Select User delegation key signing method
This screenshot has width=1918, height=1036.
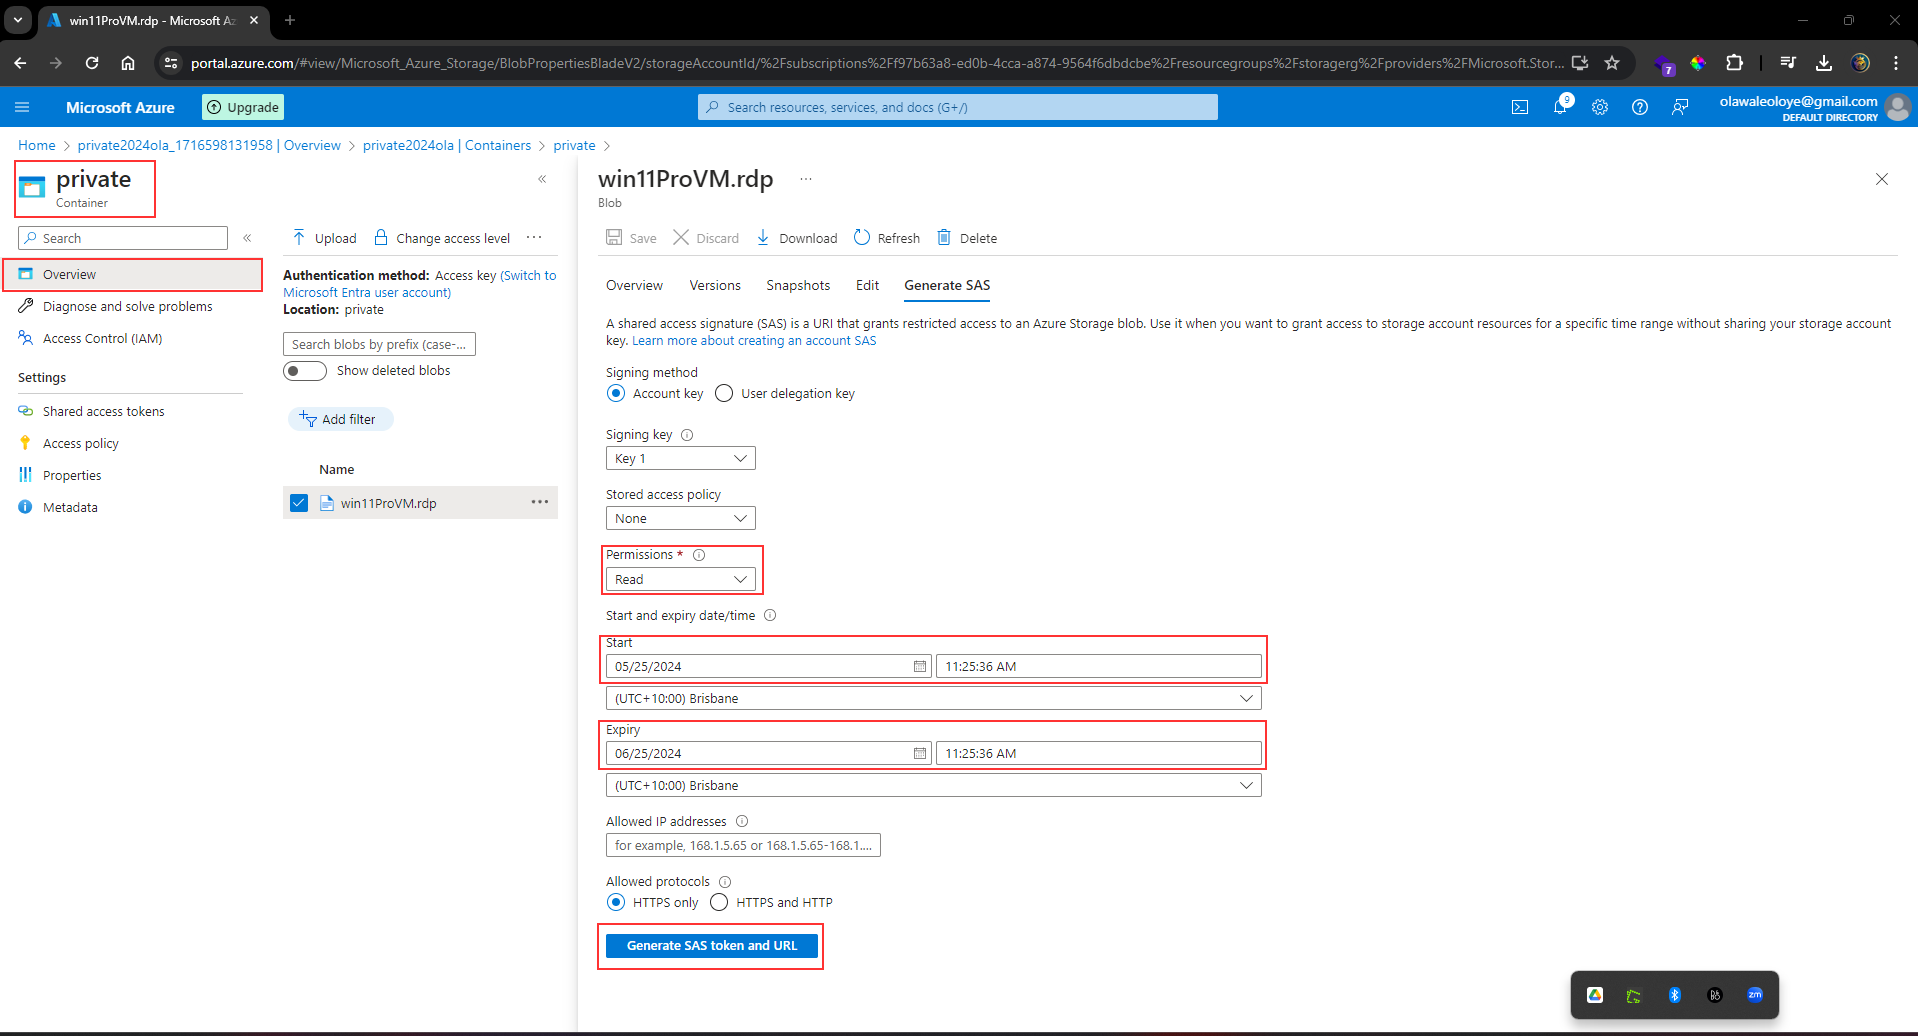point(724,394)
